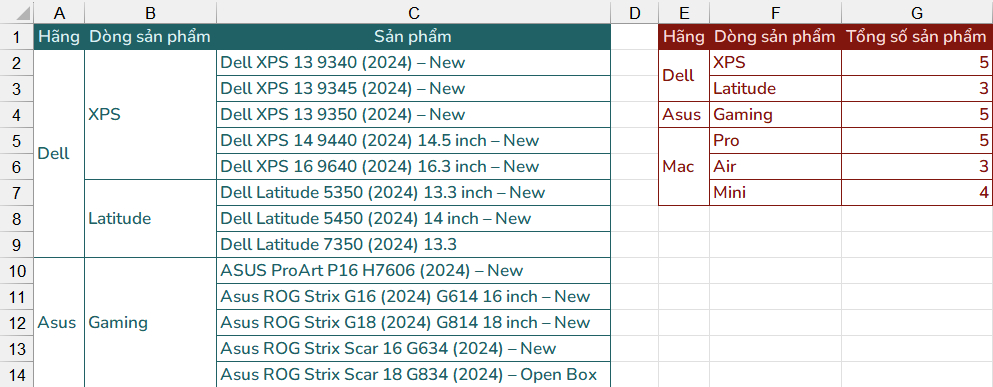The height and width of the screenshot is (387, 993).
Task: Select the merged "Latitude" cell in column B
Action: point(150,219)
